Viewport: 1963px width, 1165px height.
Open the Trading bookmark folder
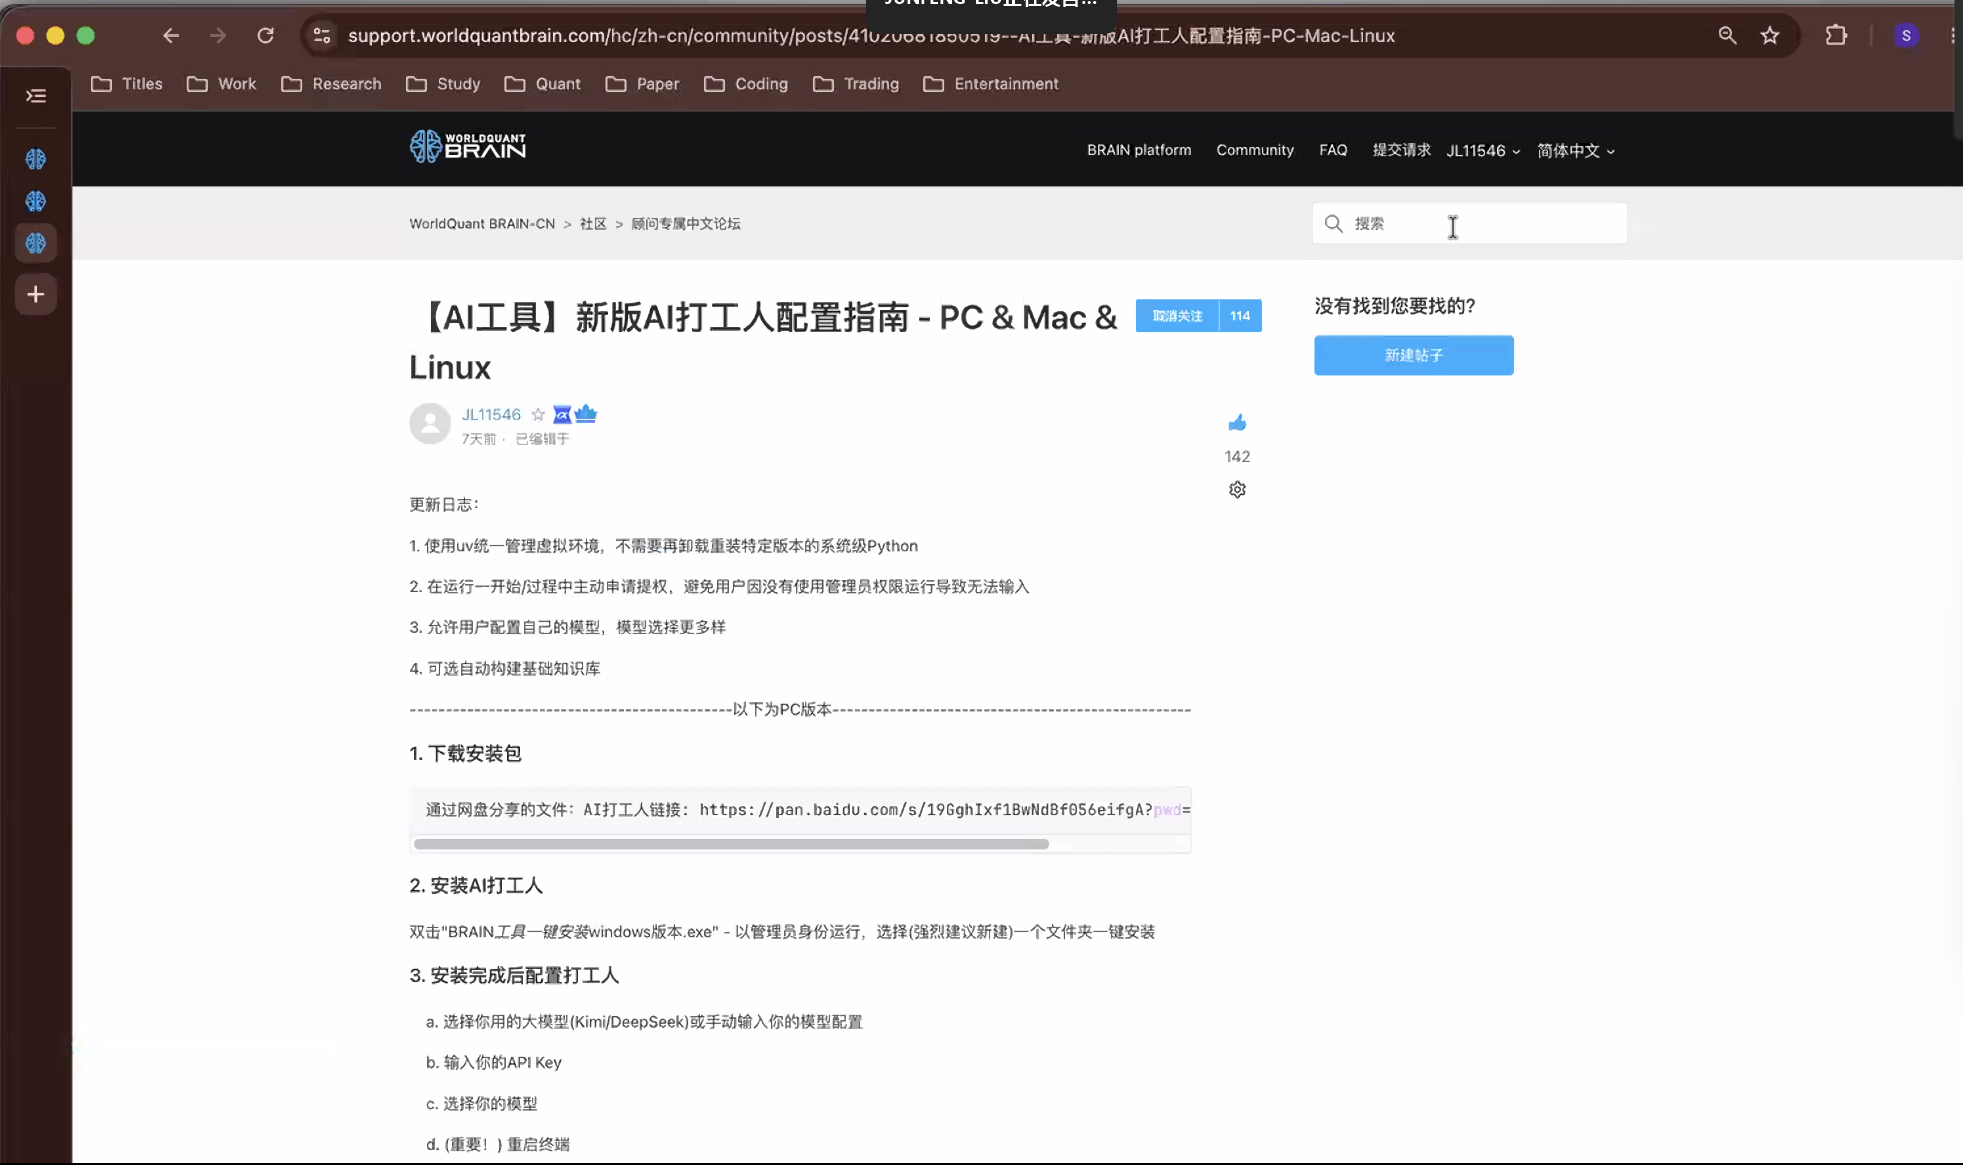[856, 84]
